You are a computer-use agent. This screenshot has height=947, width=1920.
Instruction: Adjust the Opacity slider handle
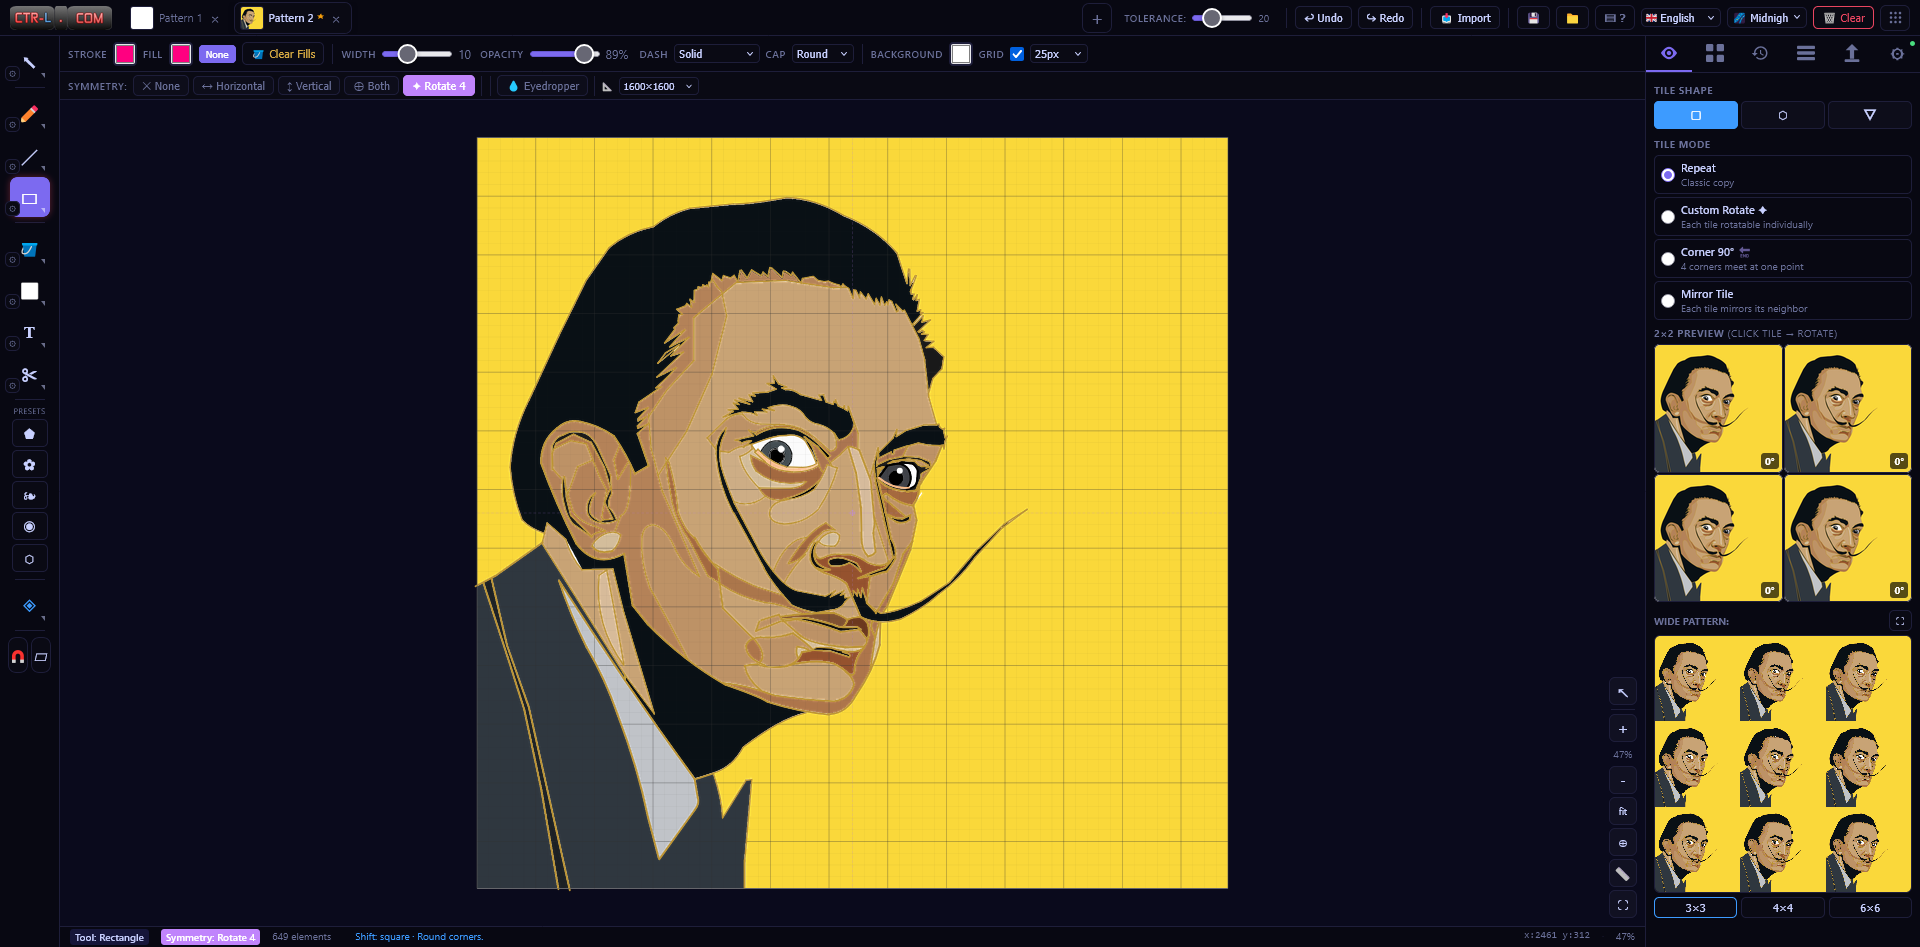click(x=584, y=54)
